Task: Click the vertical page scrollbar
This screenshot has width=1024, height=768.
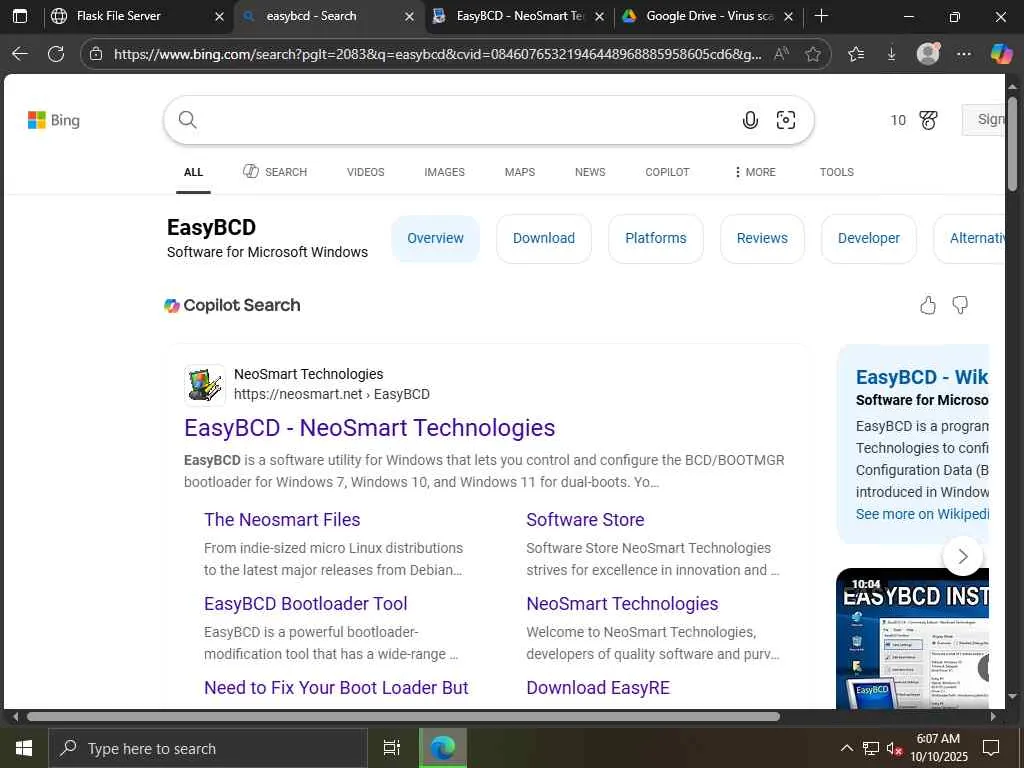Action: (1012, 144)
